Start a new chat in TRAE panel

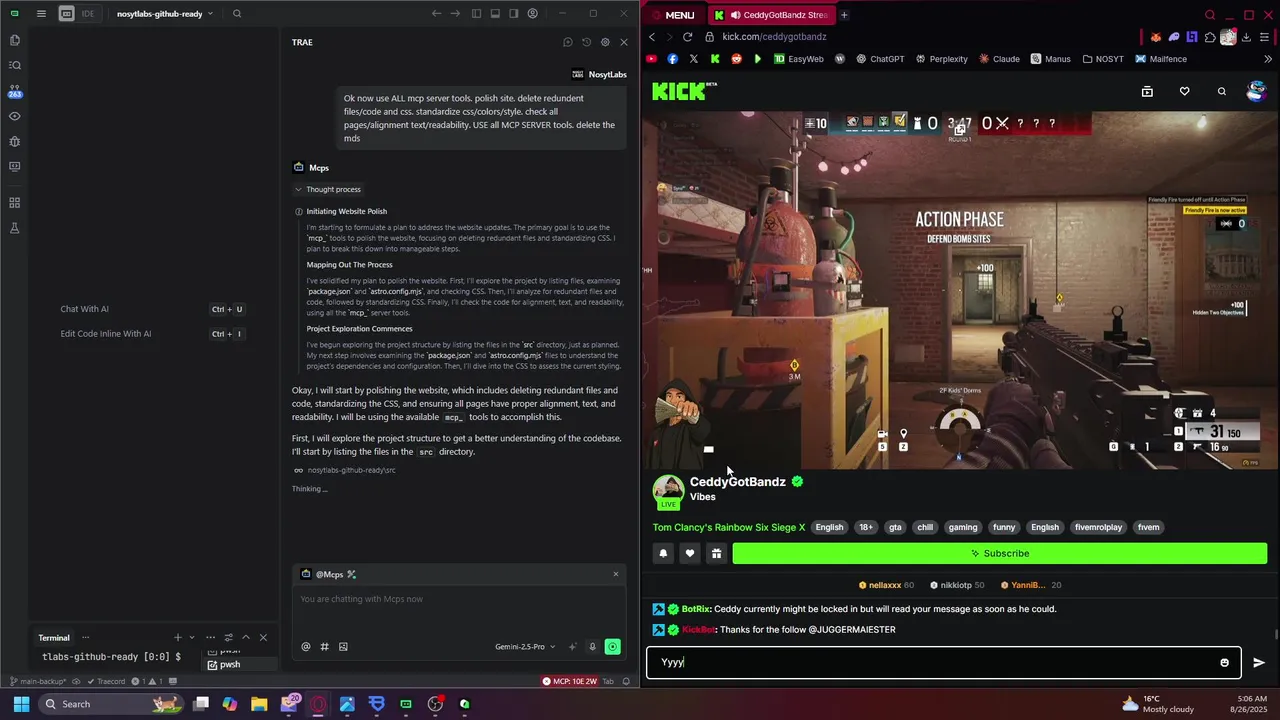point(567,42)
